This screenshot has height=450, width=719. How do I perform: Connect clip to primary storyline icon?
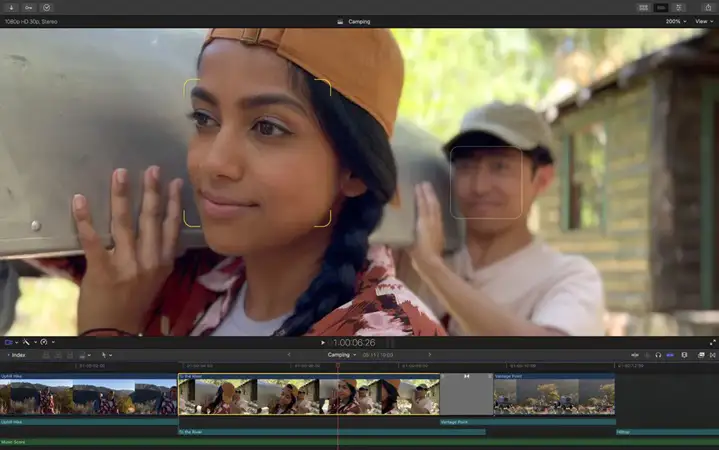[x=46, y=355]
